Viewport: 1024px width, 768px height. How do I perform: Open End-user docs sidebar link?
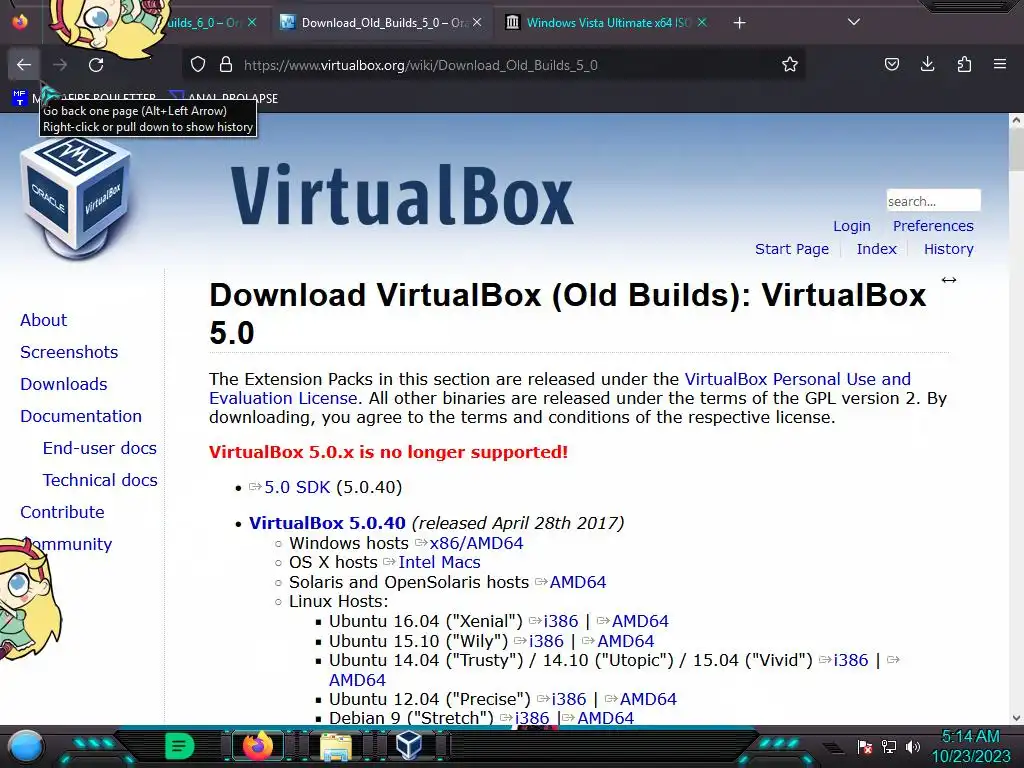click(99, 448)
